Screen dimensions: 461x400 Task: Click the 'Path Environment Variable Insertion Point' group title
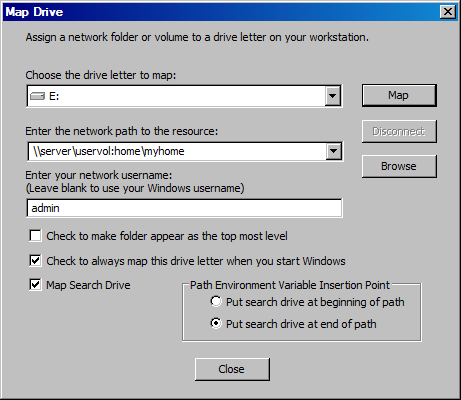(x=290, y=285)
